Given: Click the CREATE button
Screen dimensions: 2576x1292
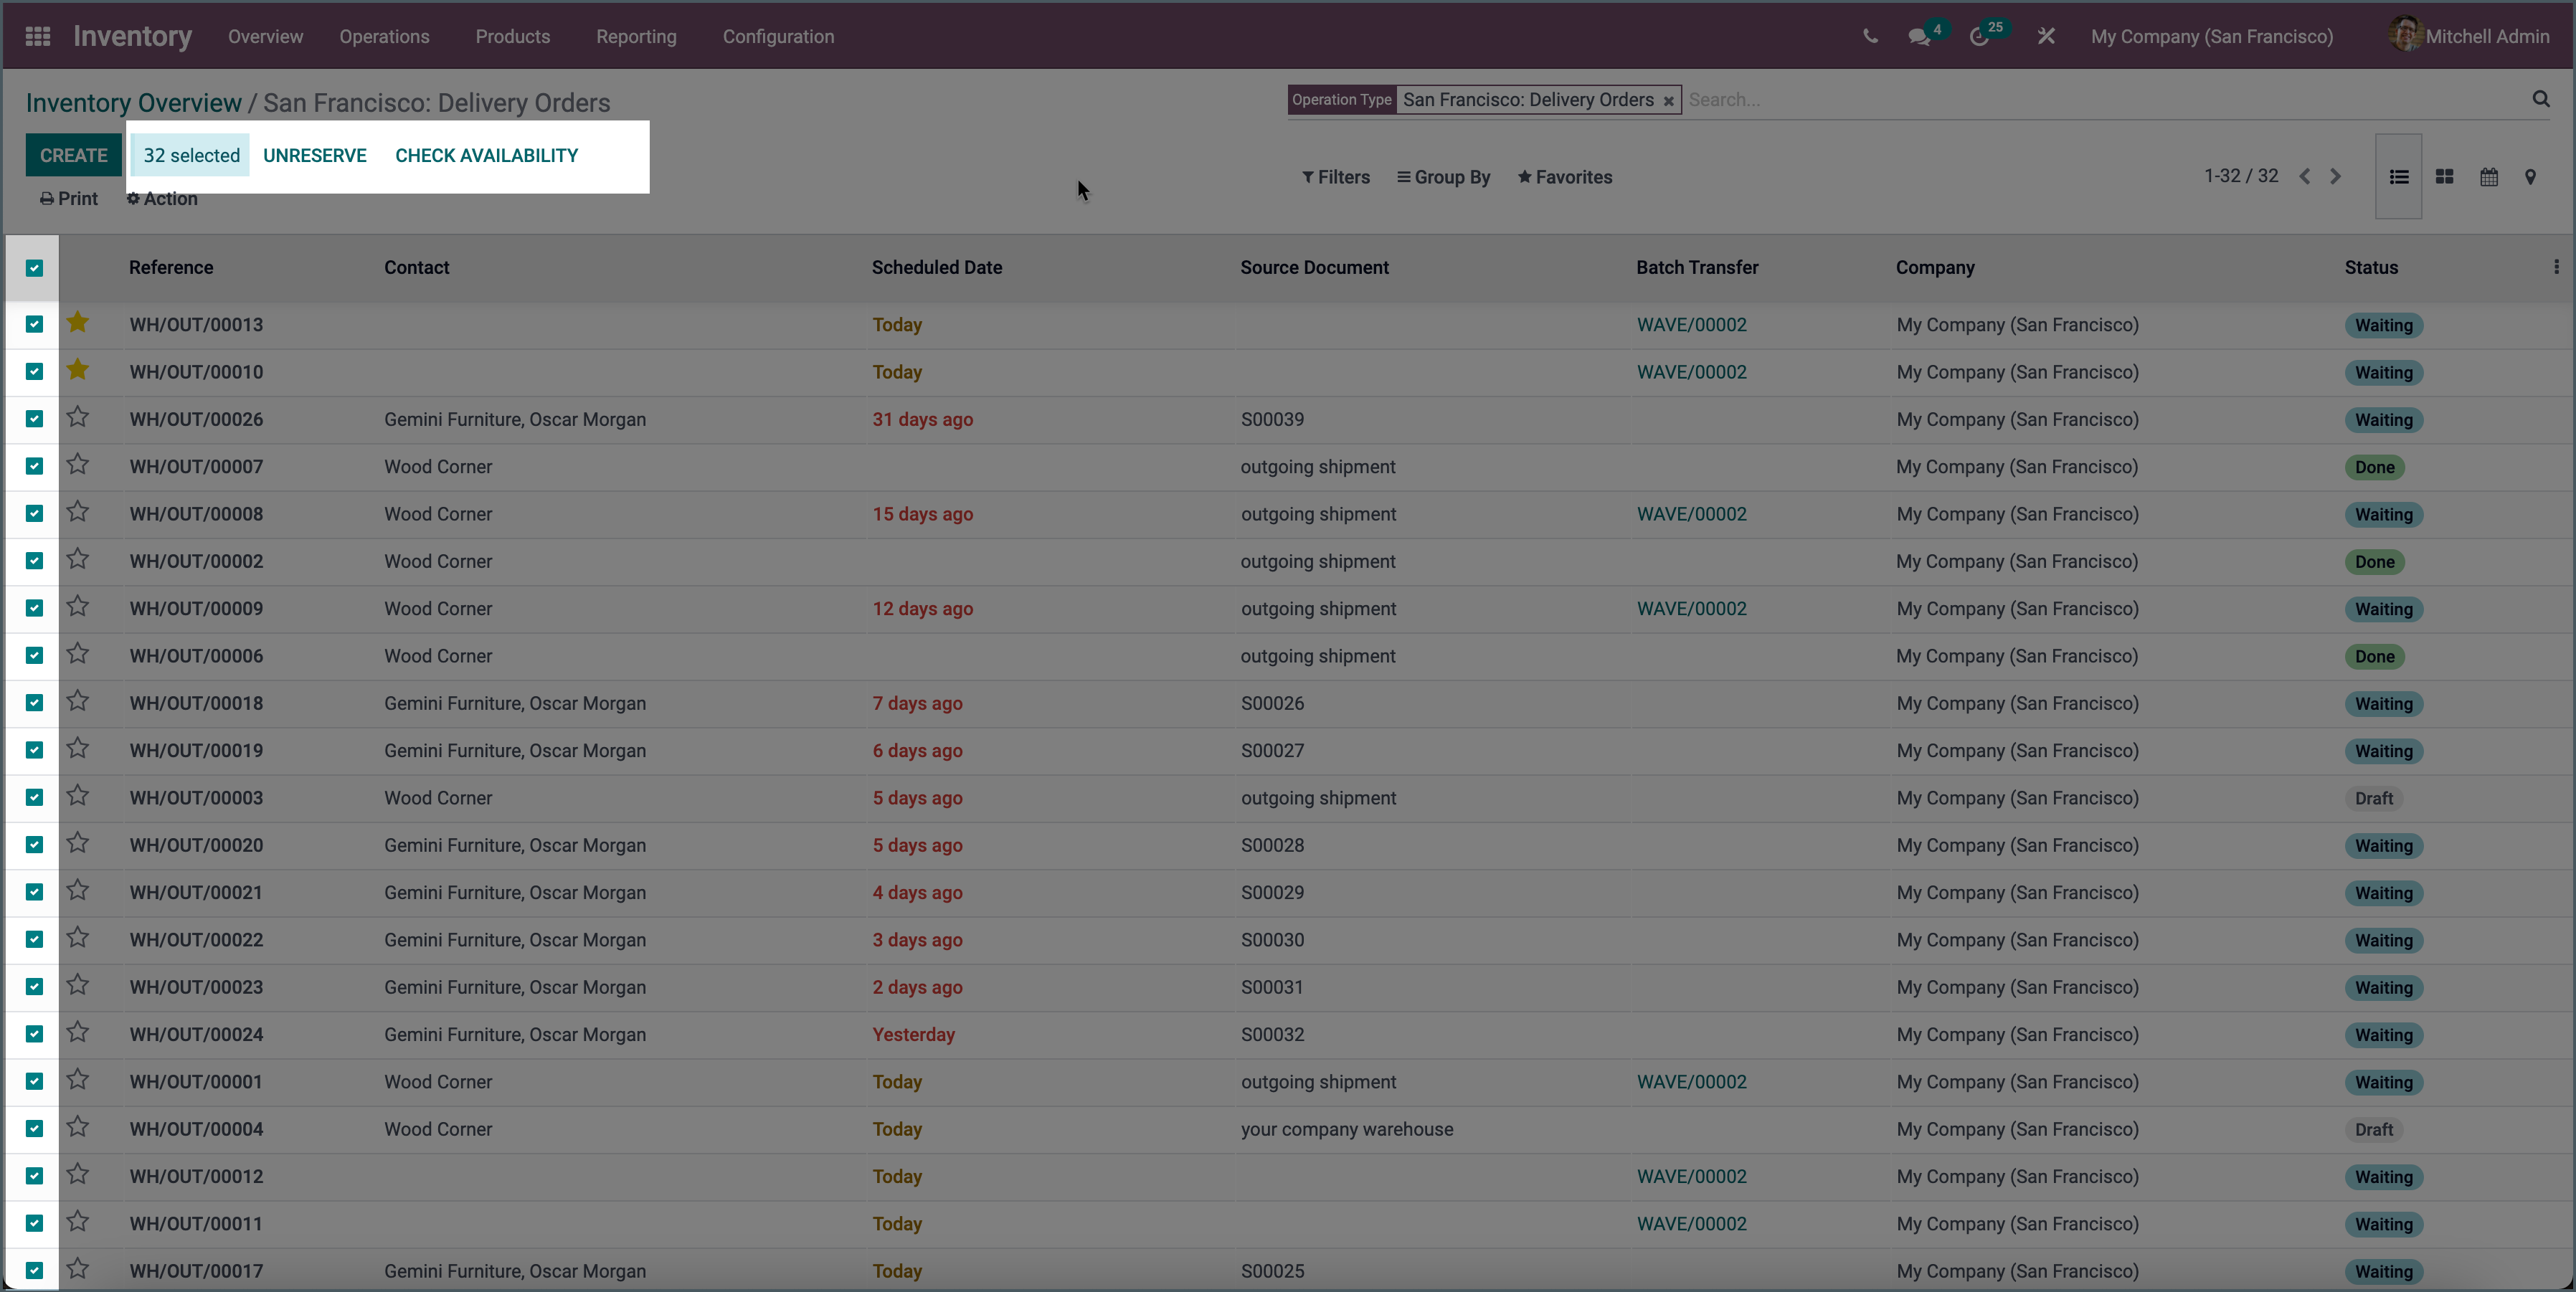Looking at the screenshot, I should click(73, 155).
